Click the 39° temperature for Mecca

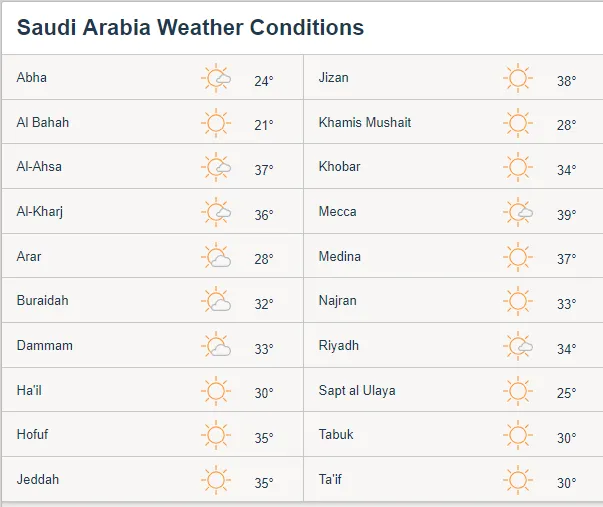pos(566,215)
